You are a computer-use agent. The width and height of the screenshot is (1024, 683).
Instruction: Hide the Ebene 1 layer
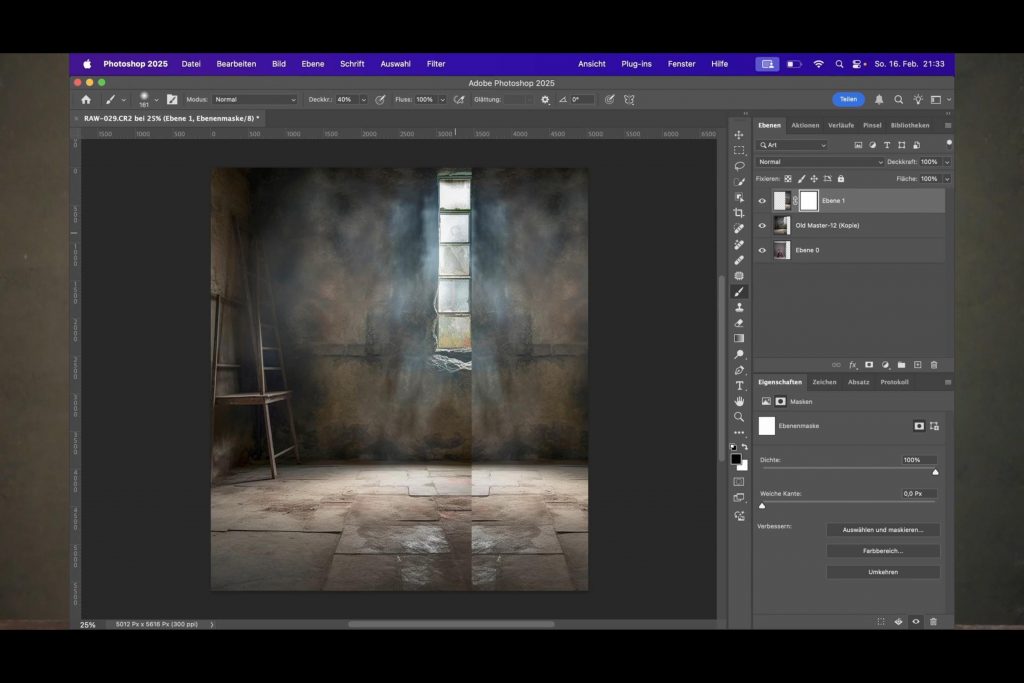click(762, 201)
